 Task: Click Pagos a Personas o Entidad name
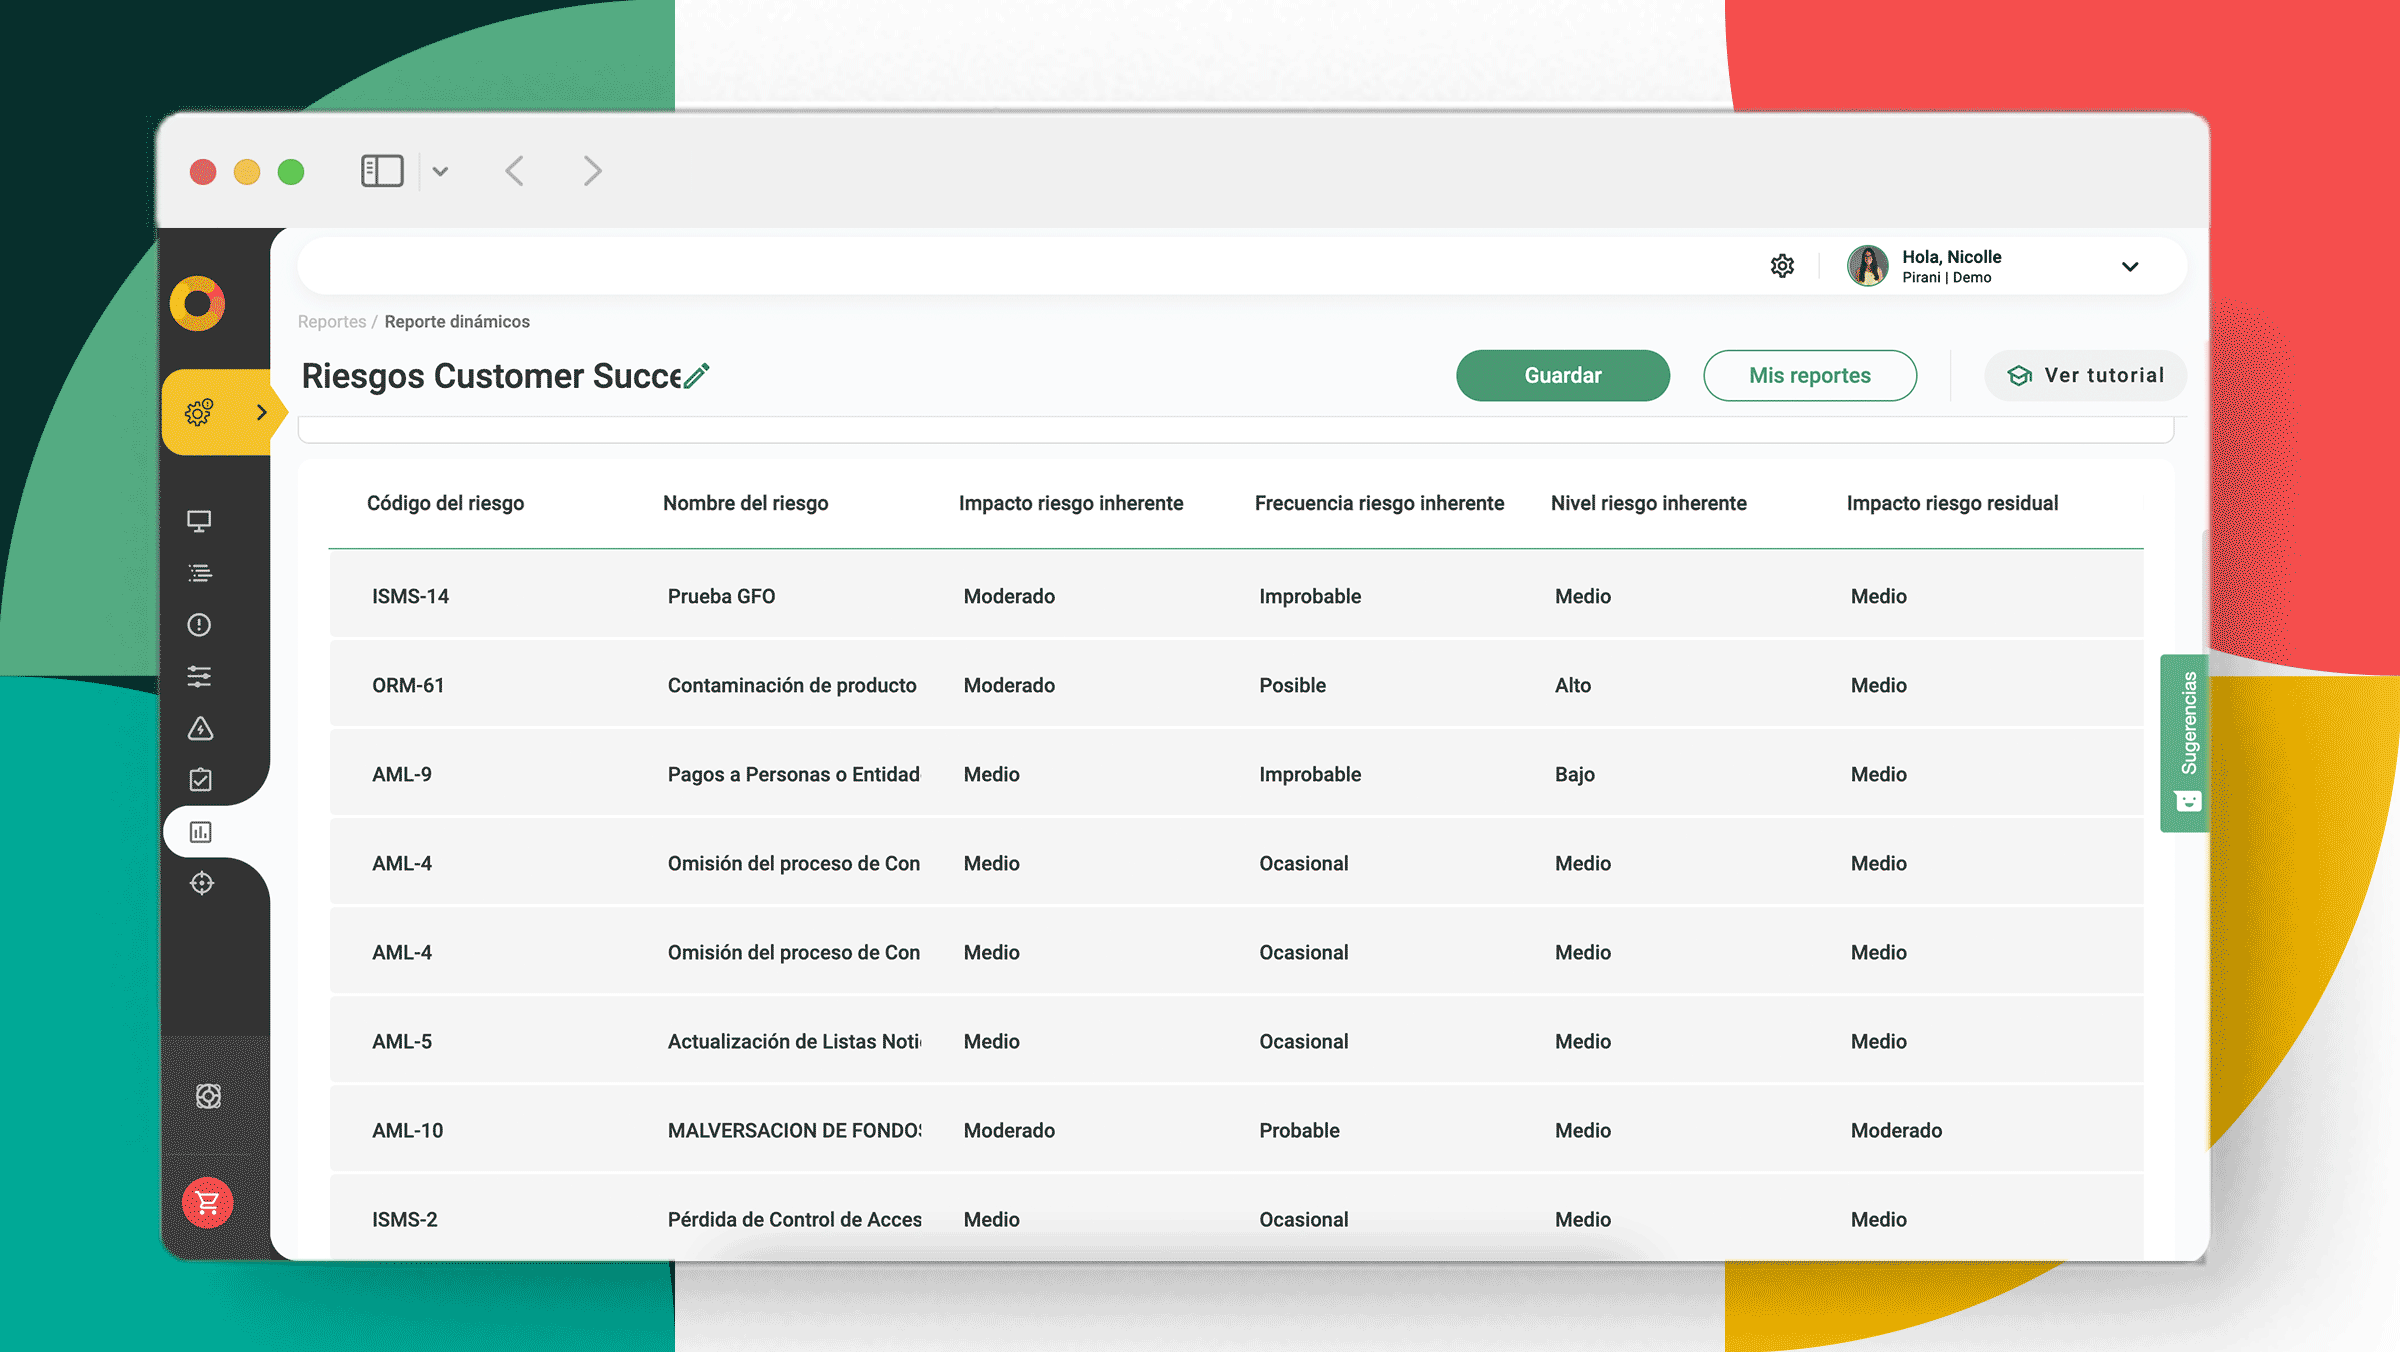pyautogui.click(x=793, y=774)
